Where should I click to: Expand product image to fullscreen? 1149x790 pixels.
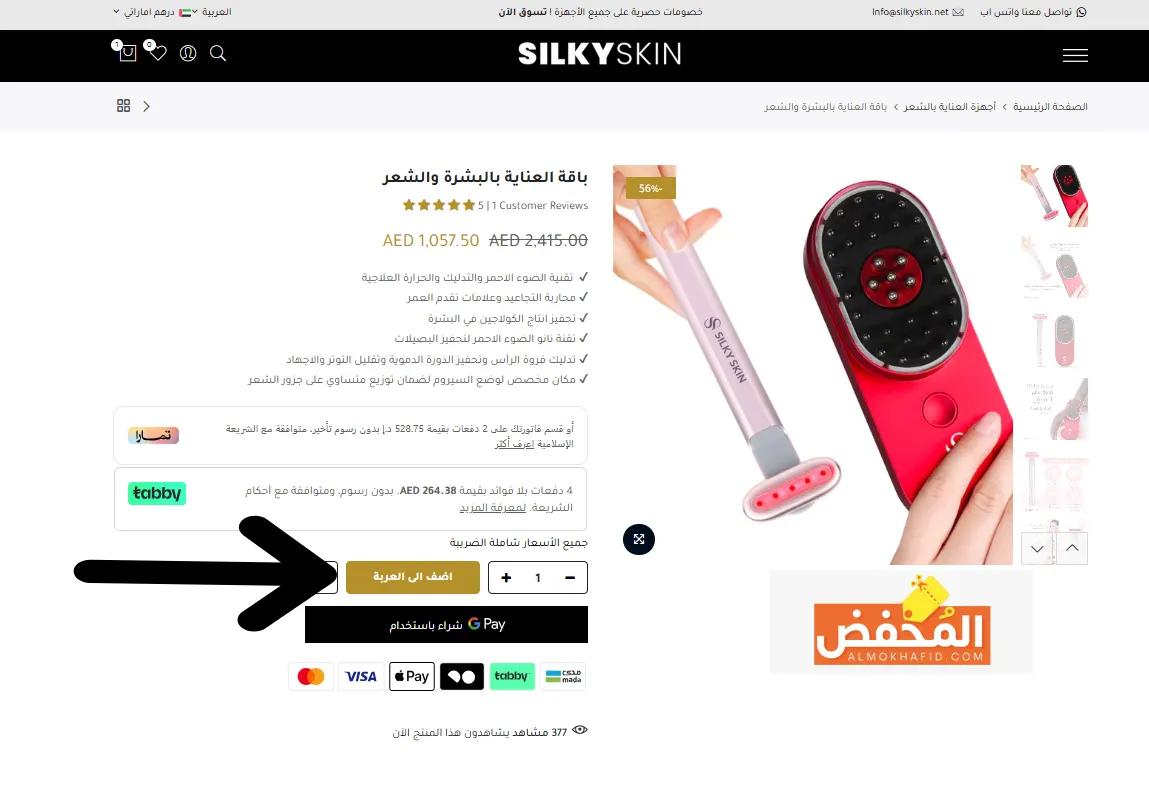coord(639,539)
